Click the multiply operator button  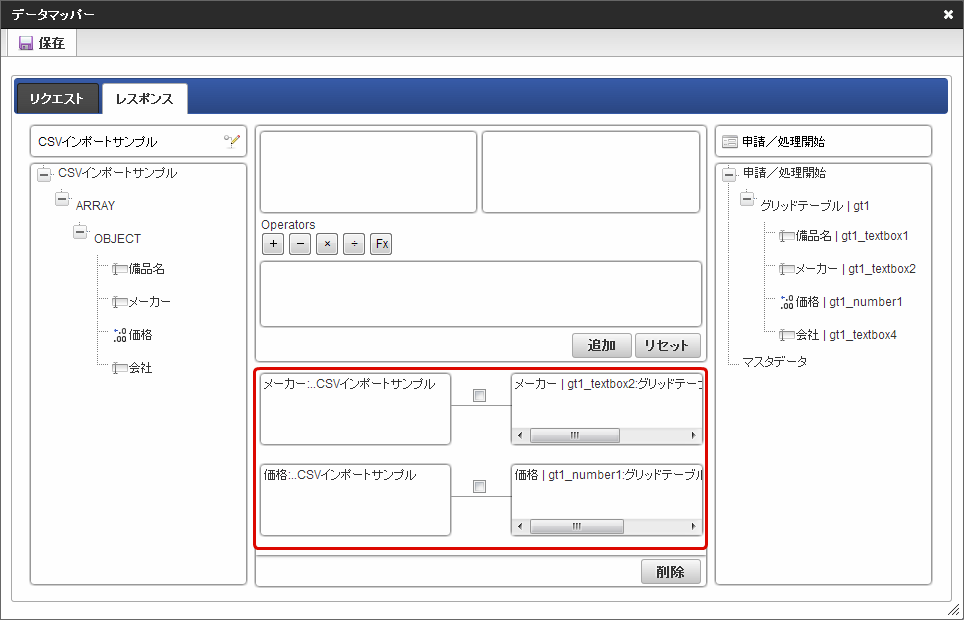coord(327,244)
